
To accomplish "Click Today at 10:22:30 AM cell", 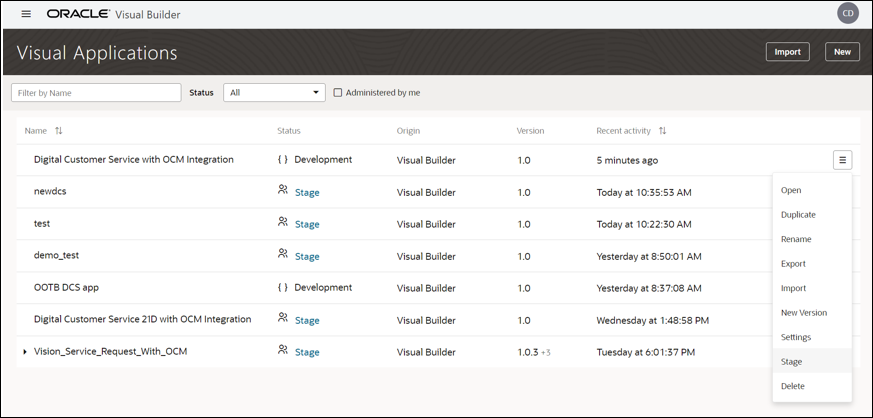I will point(644,224).
